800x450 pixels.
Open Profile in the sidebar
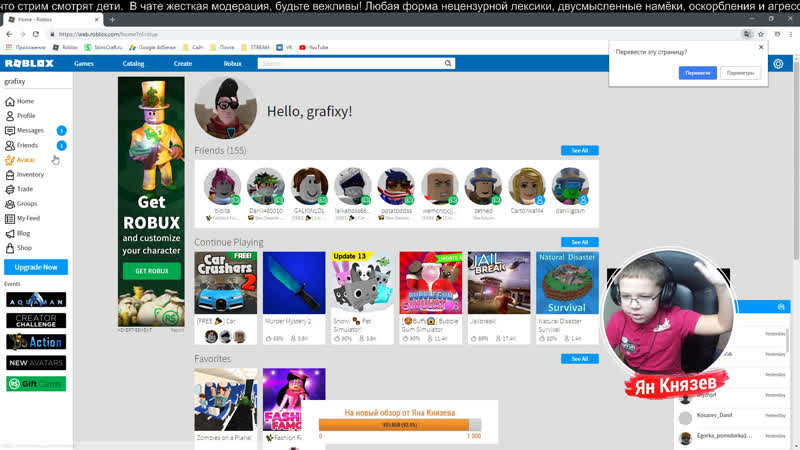coord(20,116)
